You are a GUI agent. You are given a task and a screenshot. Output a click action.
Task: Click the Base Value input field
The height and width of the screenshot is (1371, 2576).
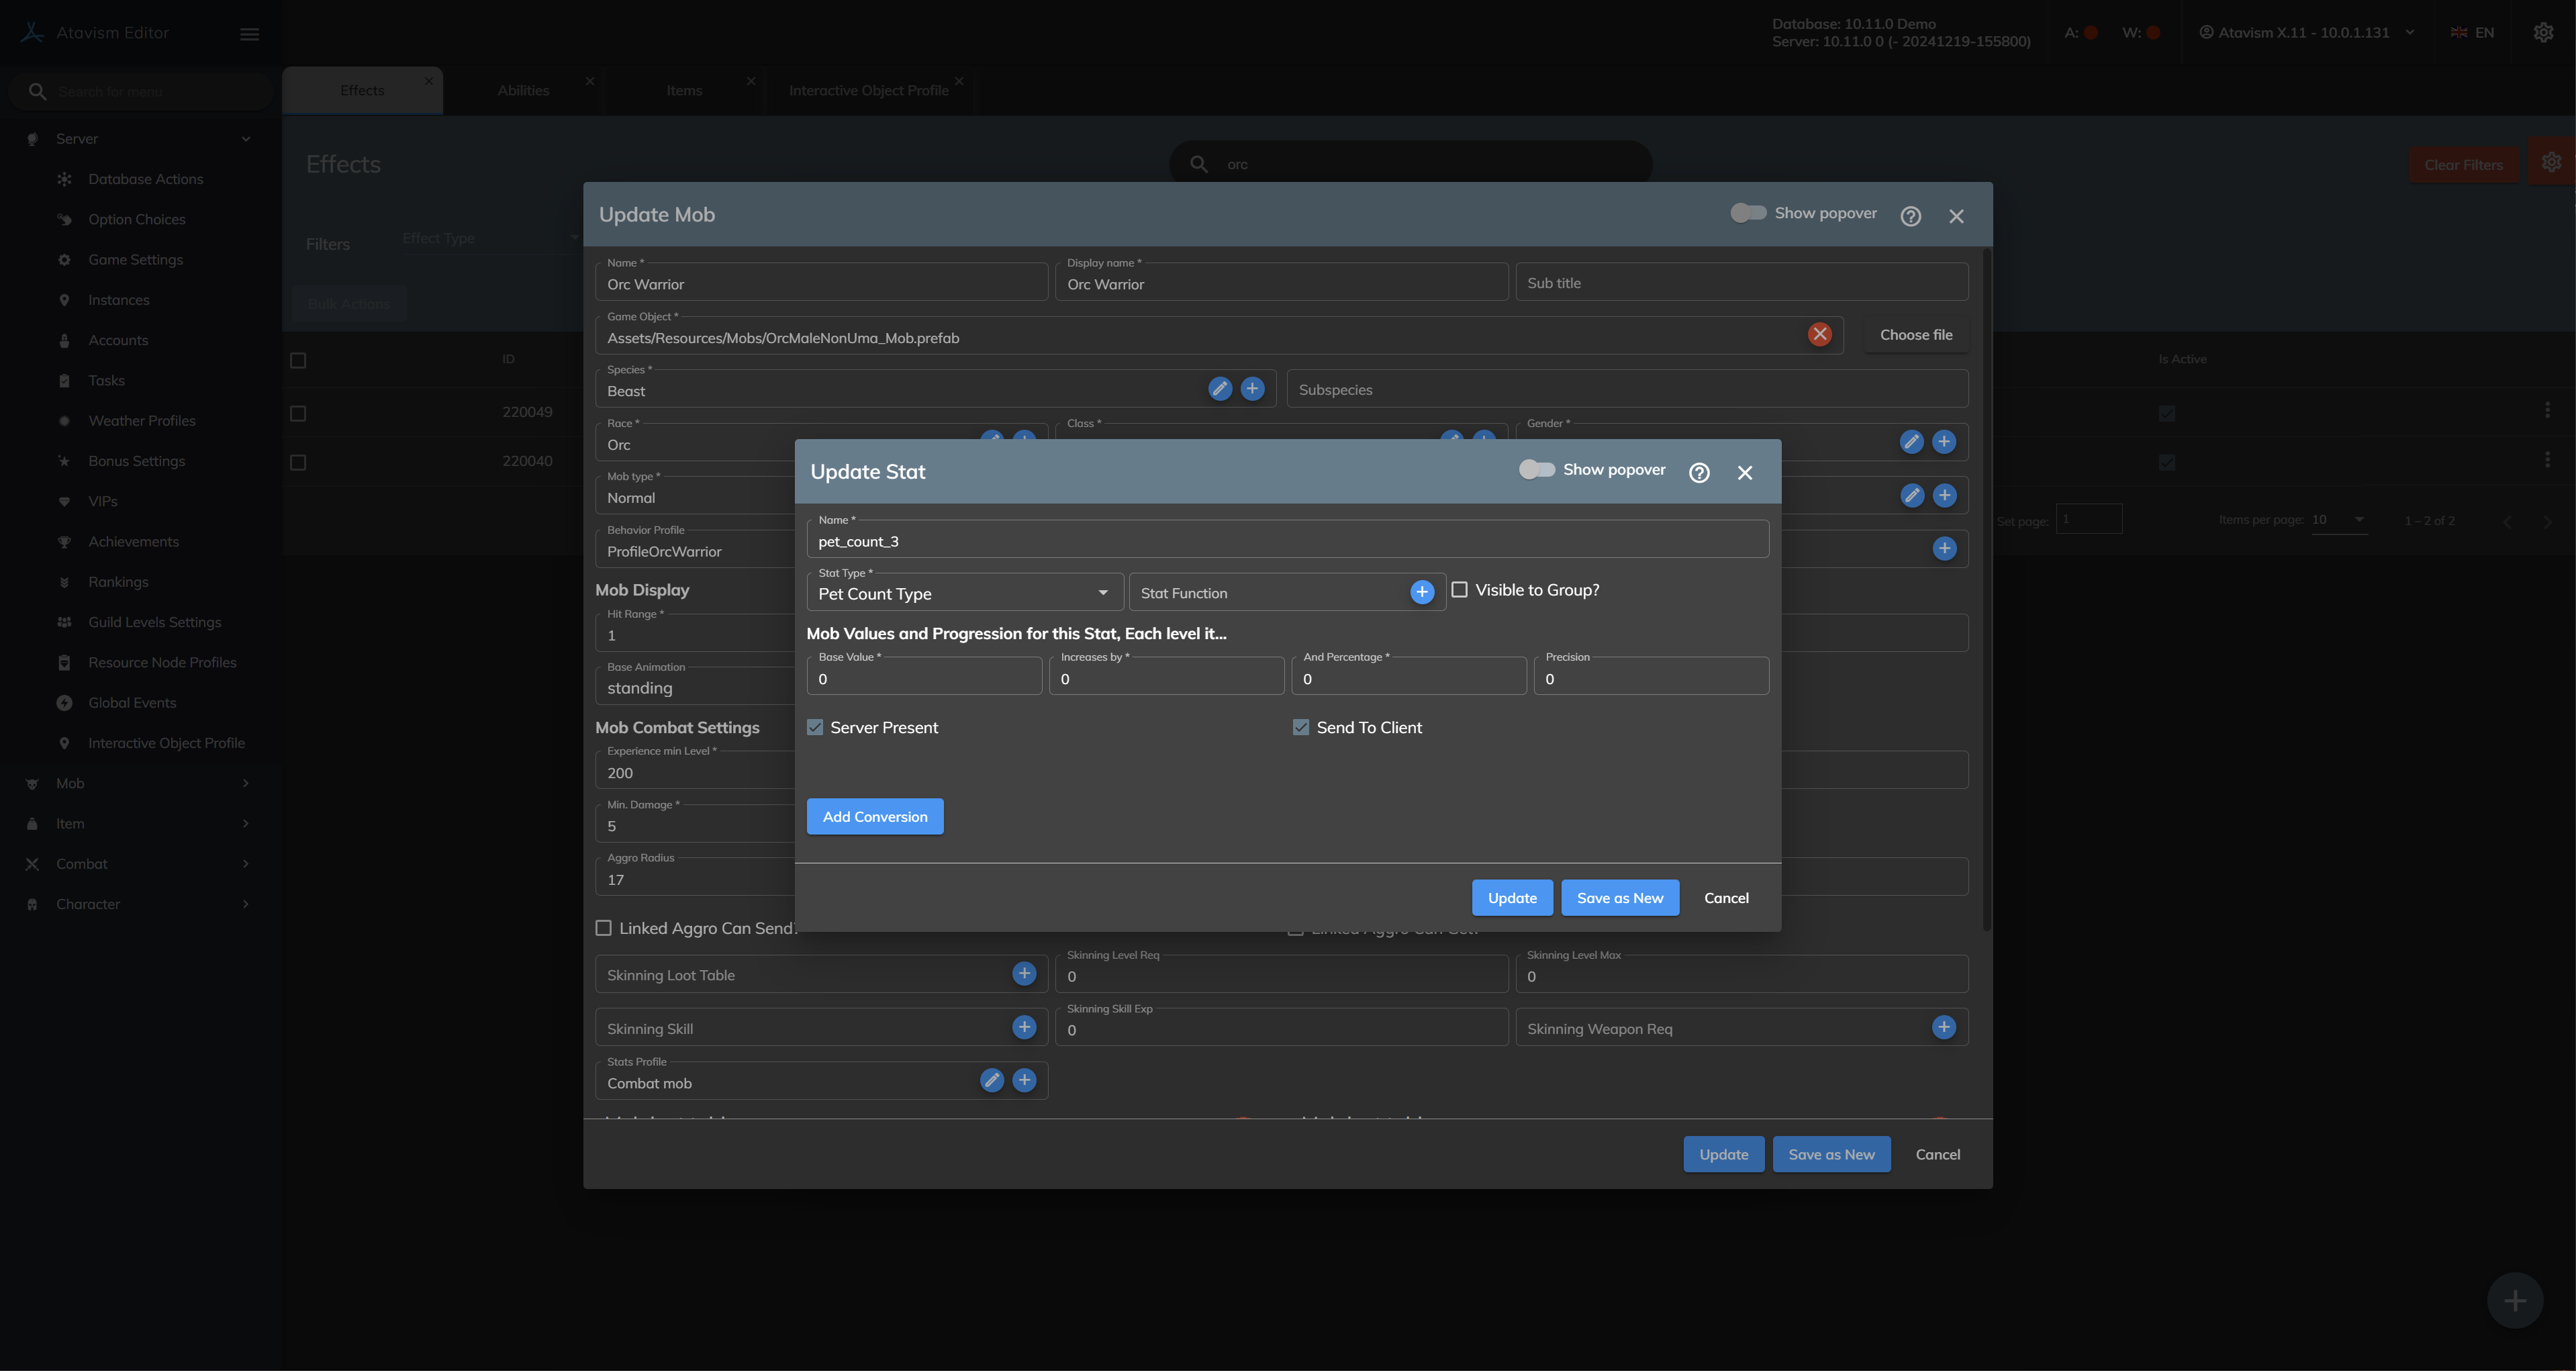tap(924, 679)
